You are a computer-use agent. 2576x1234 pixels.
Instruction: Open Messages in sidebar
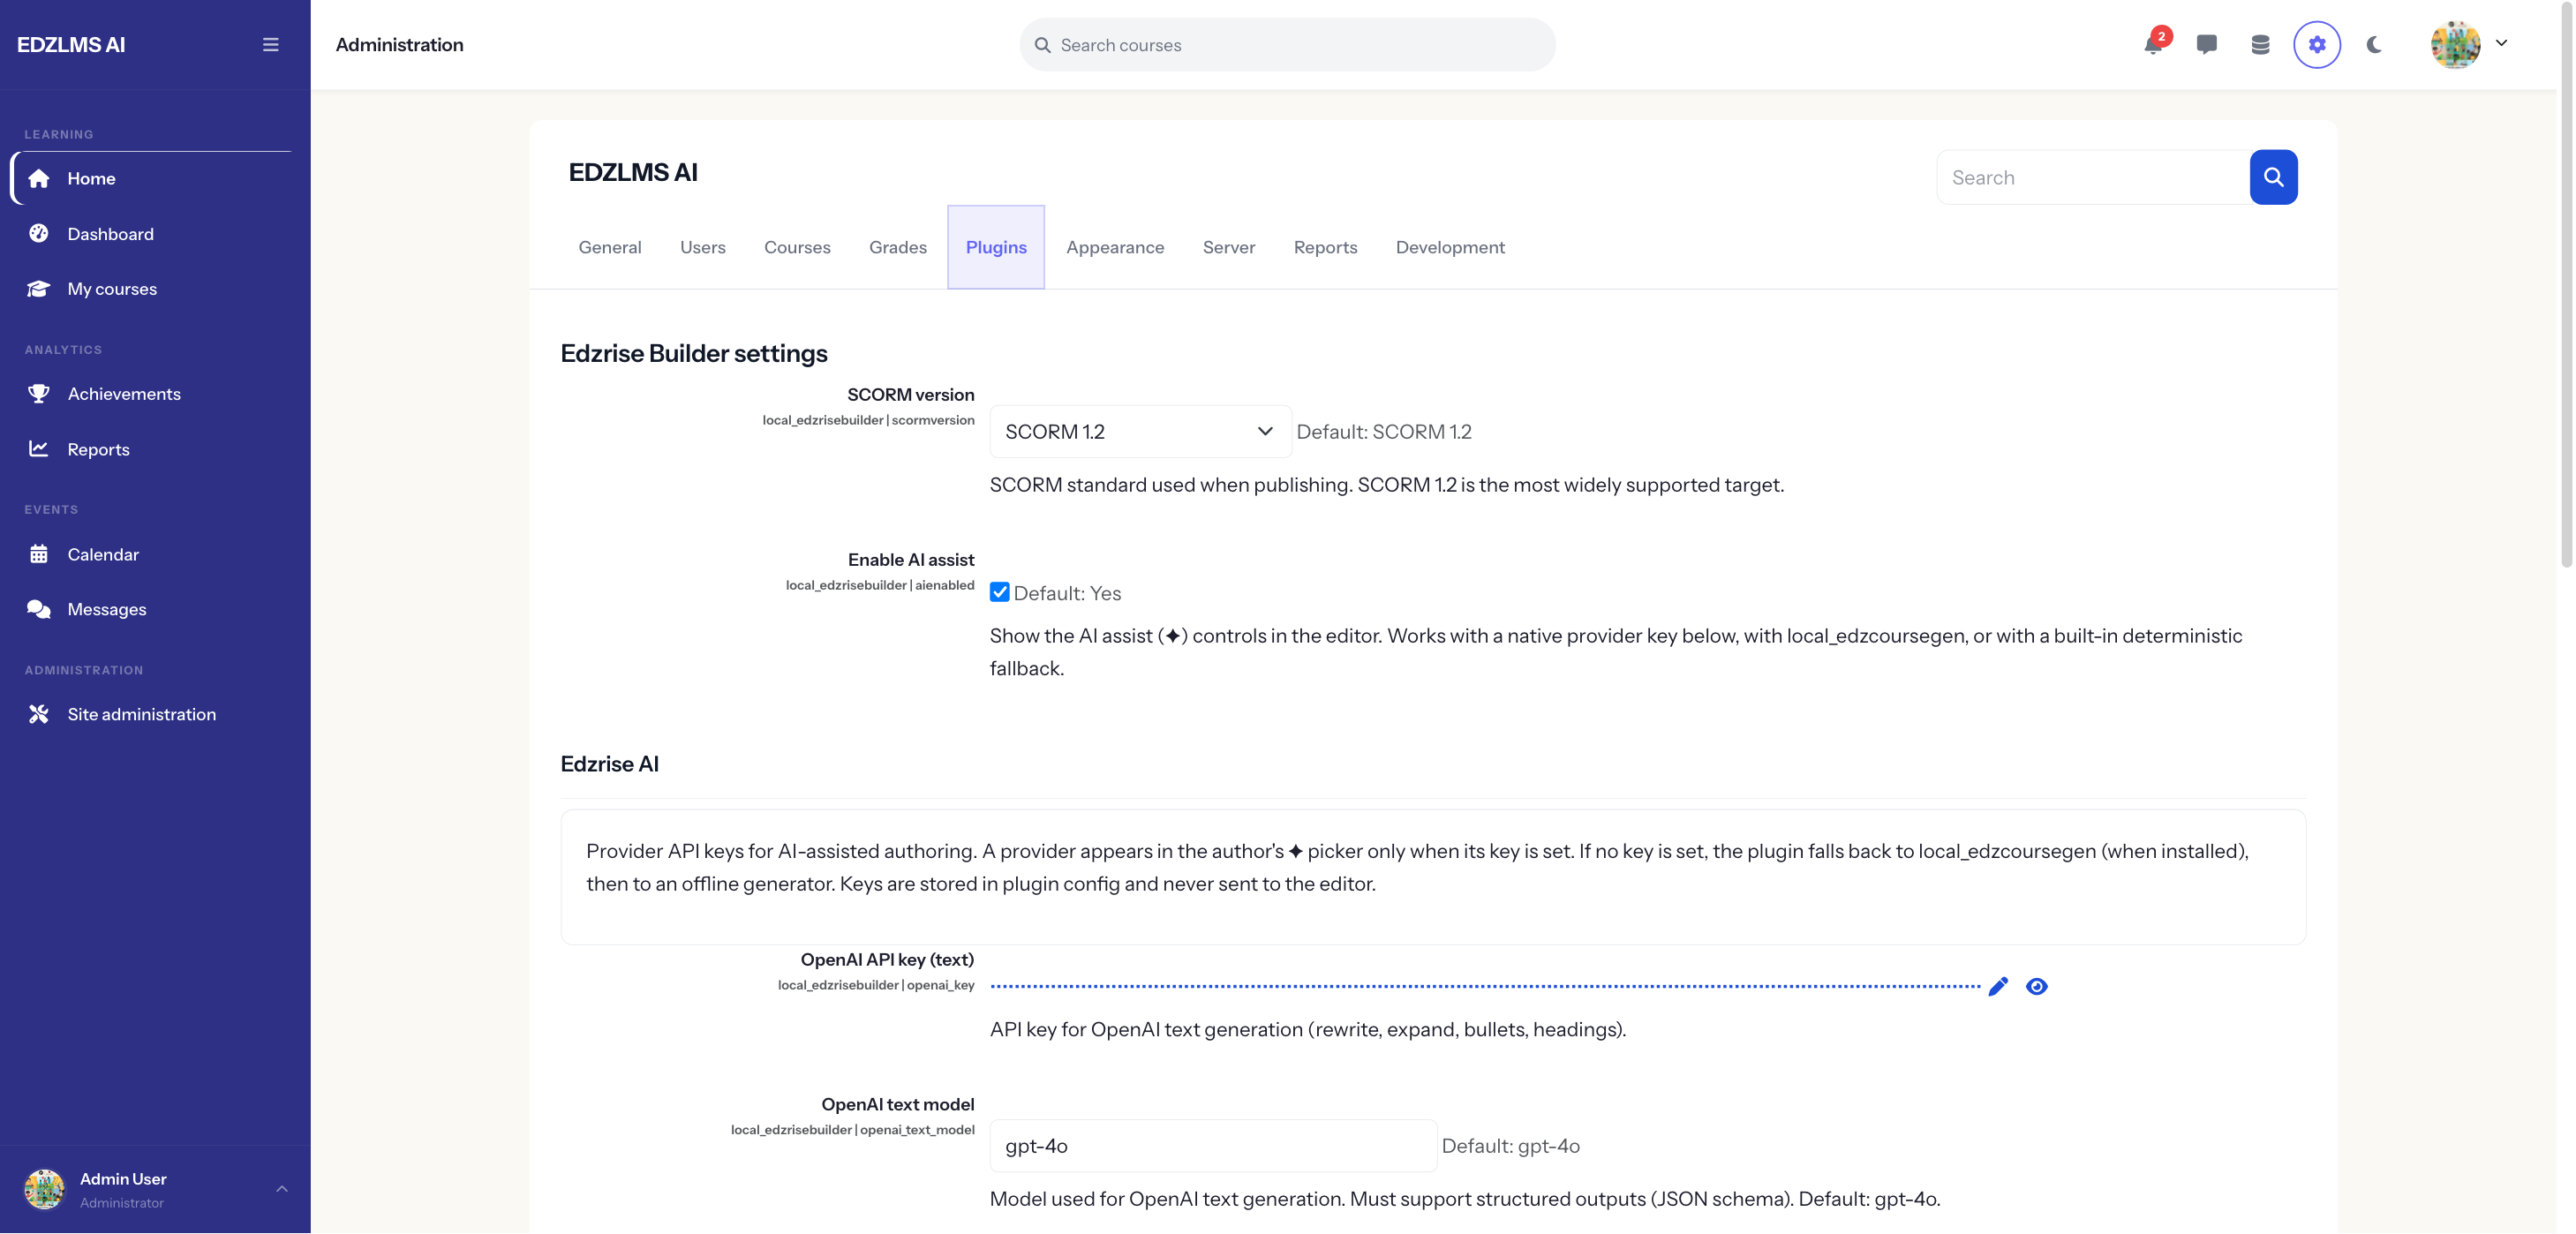coord(151,608)
